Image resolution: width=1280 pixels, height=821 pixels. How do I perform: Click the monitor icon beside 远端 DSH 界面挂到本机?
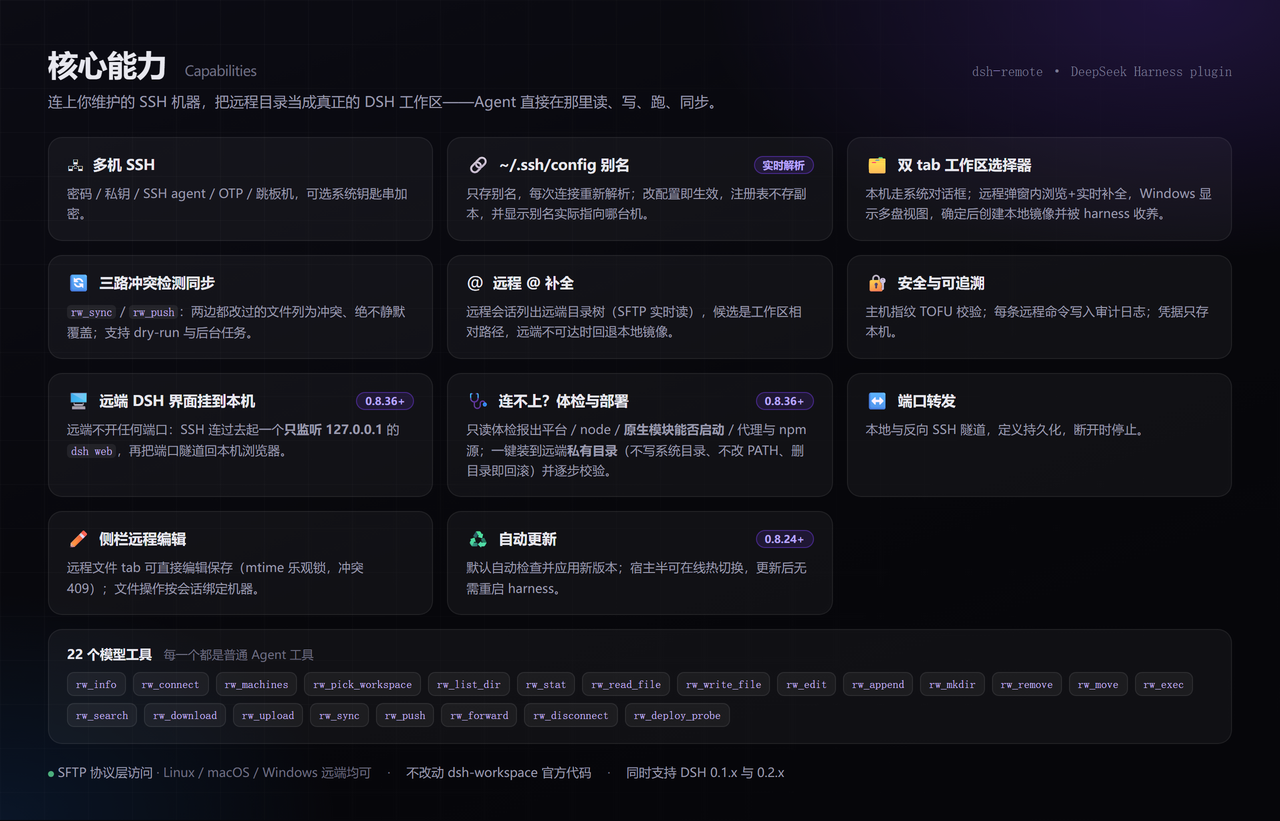click(78, 401)
